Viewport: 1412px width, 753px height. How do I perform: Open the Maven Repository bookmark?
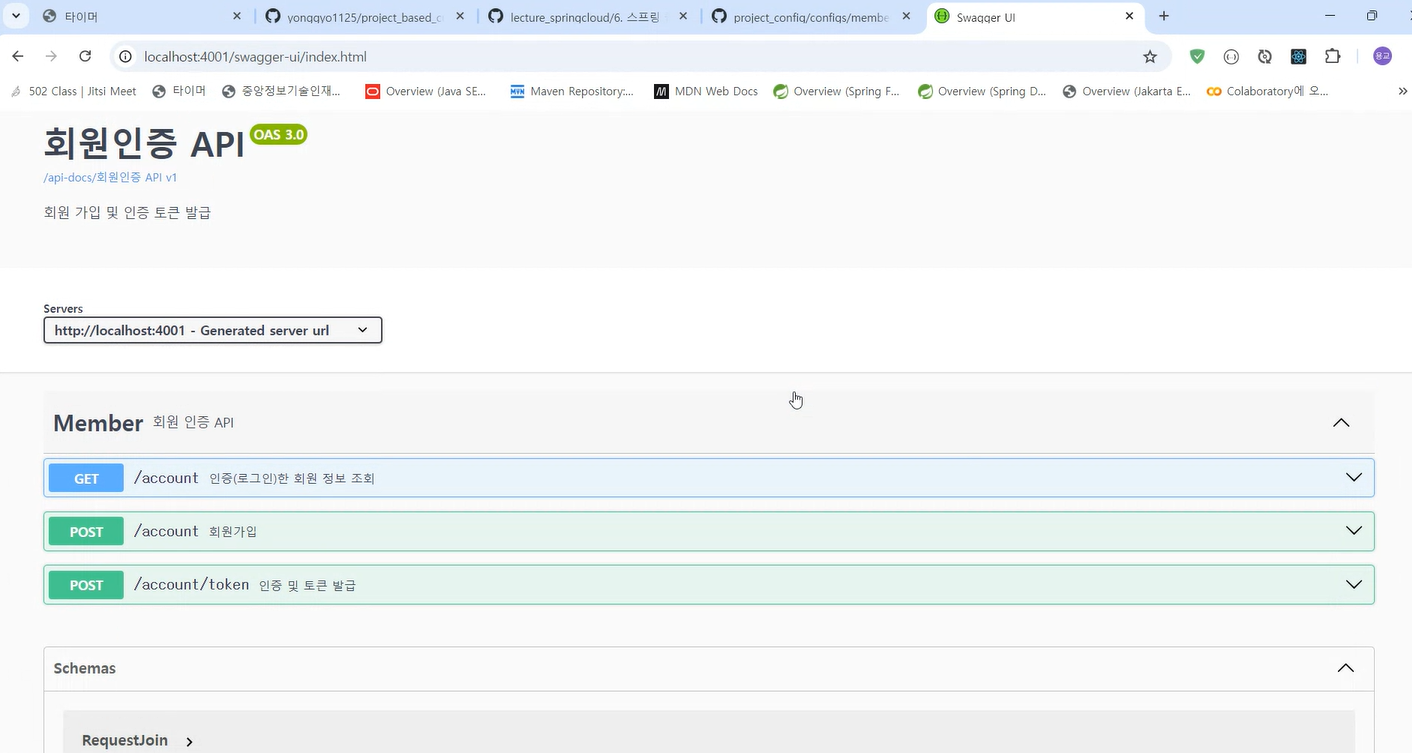click(572, 91)
